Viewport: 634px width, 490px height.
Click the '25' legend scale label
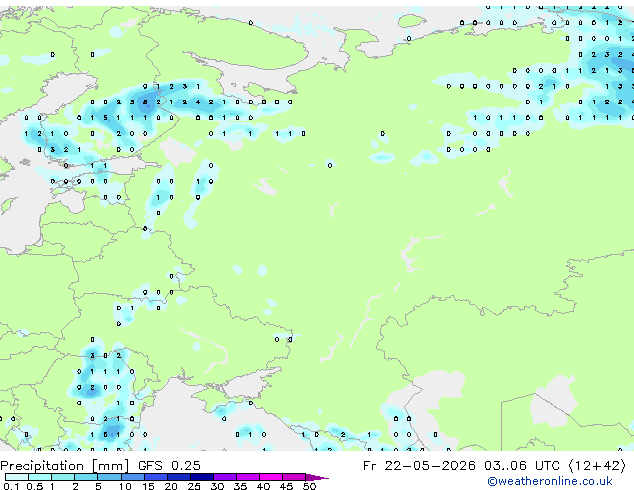[x=194, y=486]
